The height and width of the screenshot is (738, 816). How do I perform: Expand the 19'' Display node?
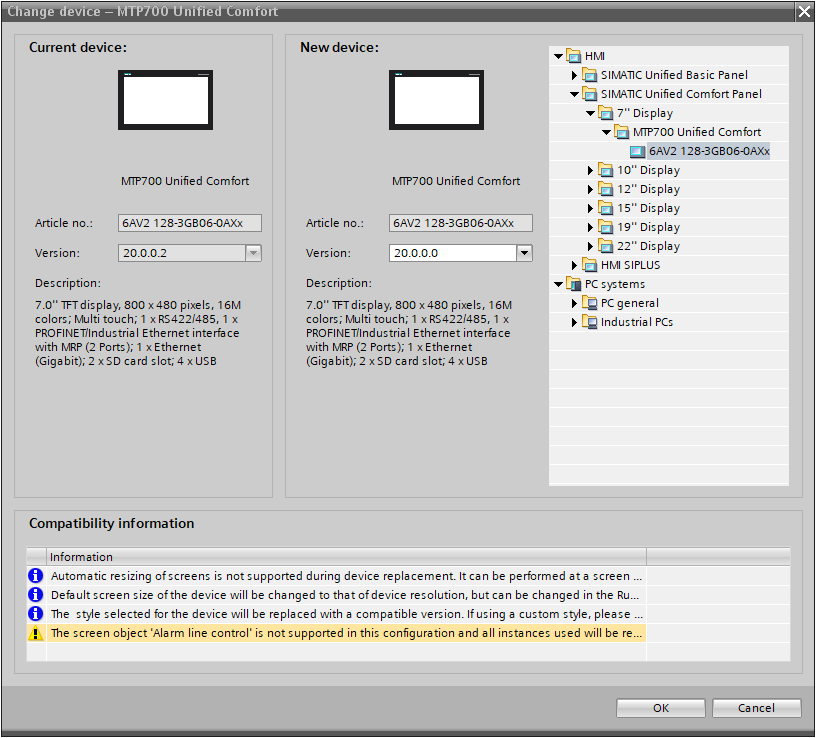click(591, 227)
